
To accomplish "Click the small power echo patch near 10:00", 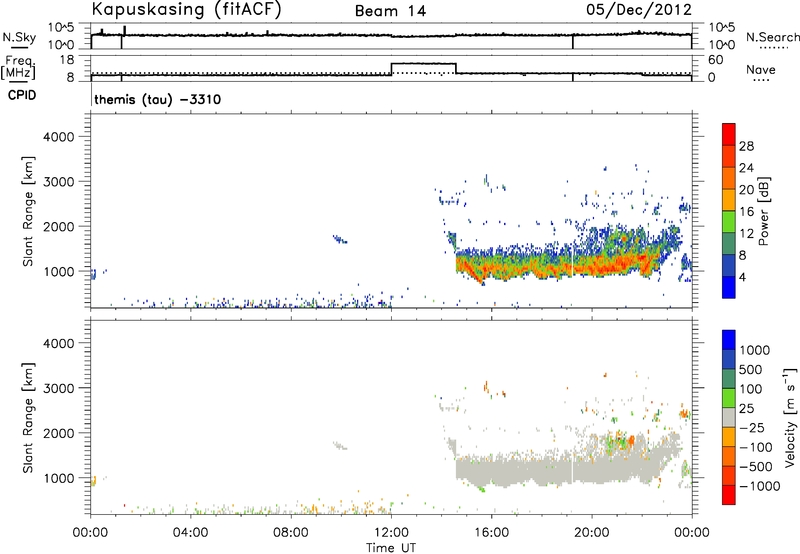I will (340, 239).
